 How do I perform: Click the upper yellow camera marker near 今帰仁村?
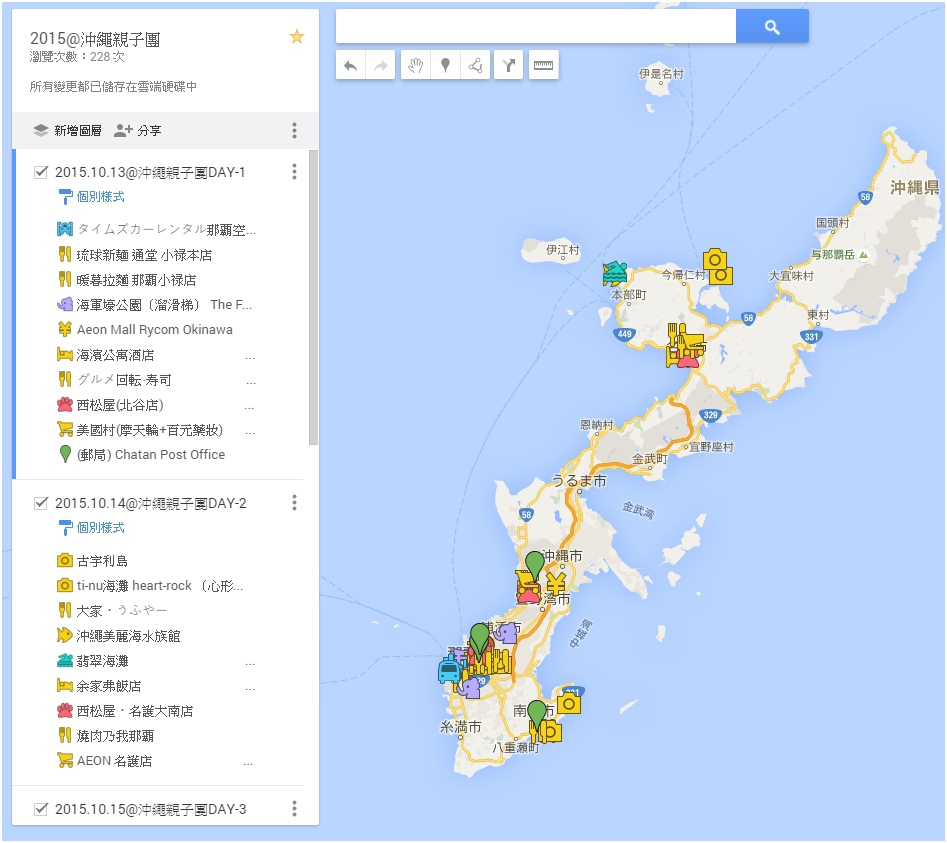coord(715,259)
